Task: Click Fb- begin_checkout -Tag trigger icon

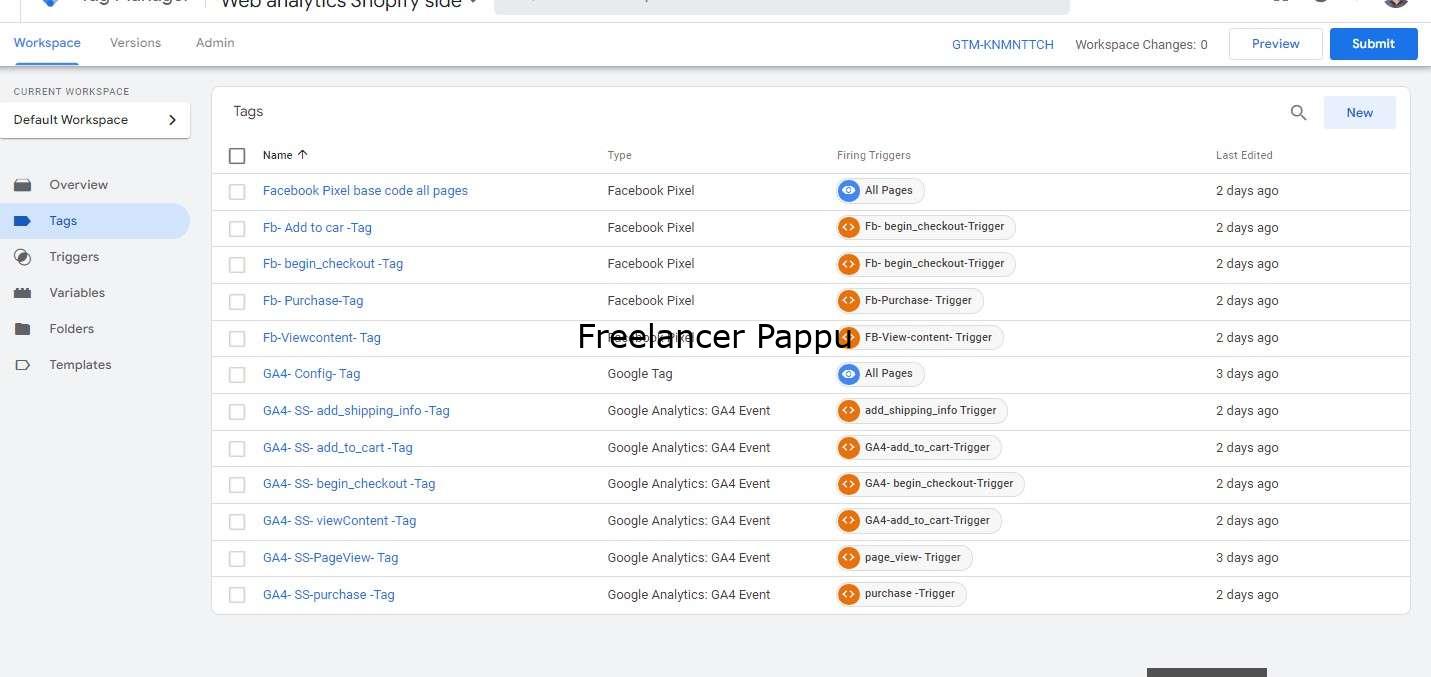Action: pos(849,264)
